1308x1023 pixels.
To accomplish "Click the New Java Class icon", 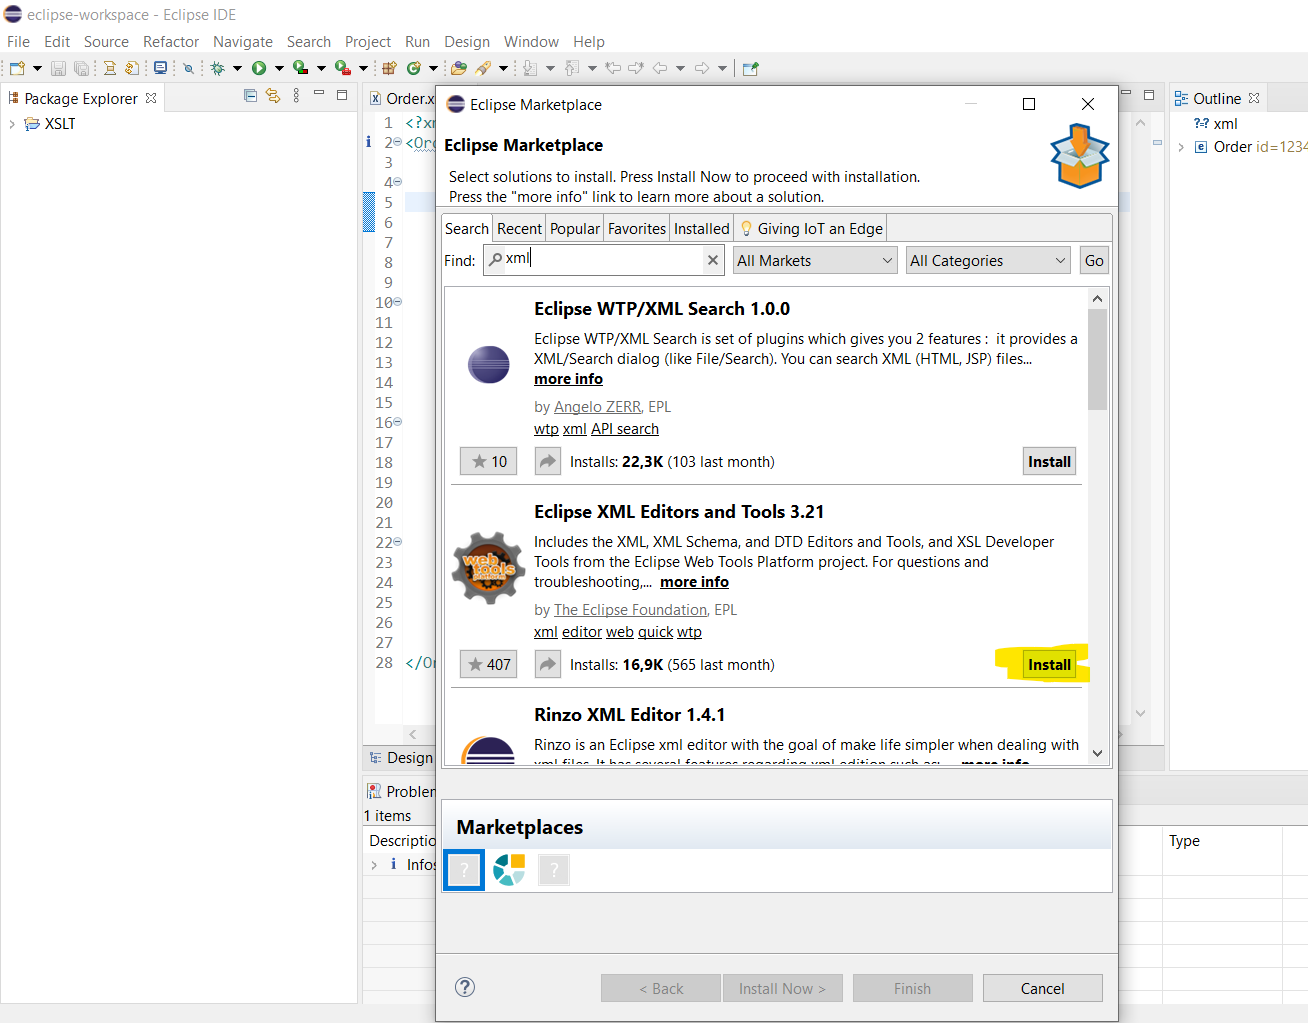I will pos(414,68).
